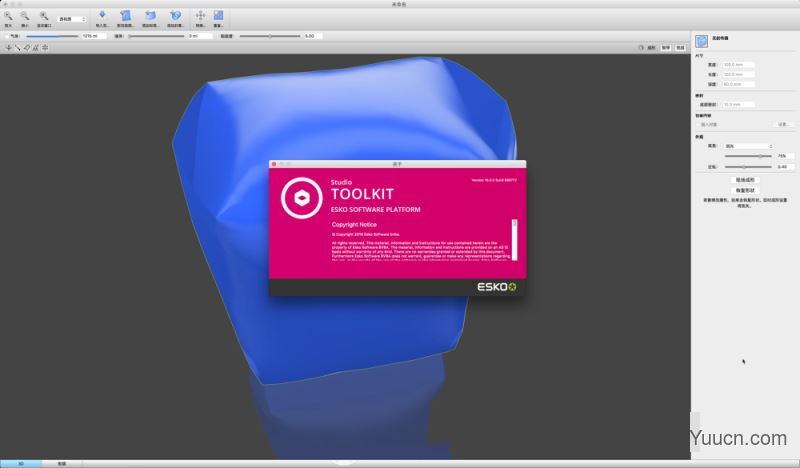Viewport: 800px width, 468px height.
Task: Click the 75% value field
Action: click(x=785, y=156)
